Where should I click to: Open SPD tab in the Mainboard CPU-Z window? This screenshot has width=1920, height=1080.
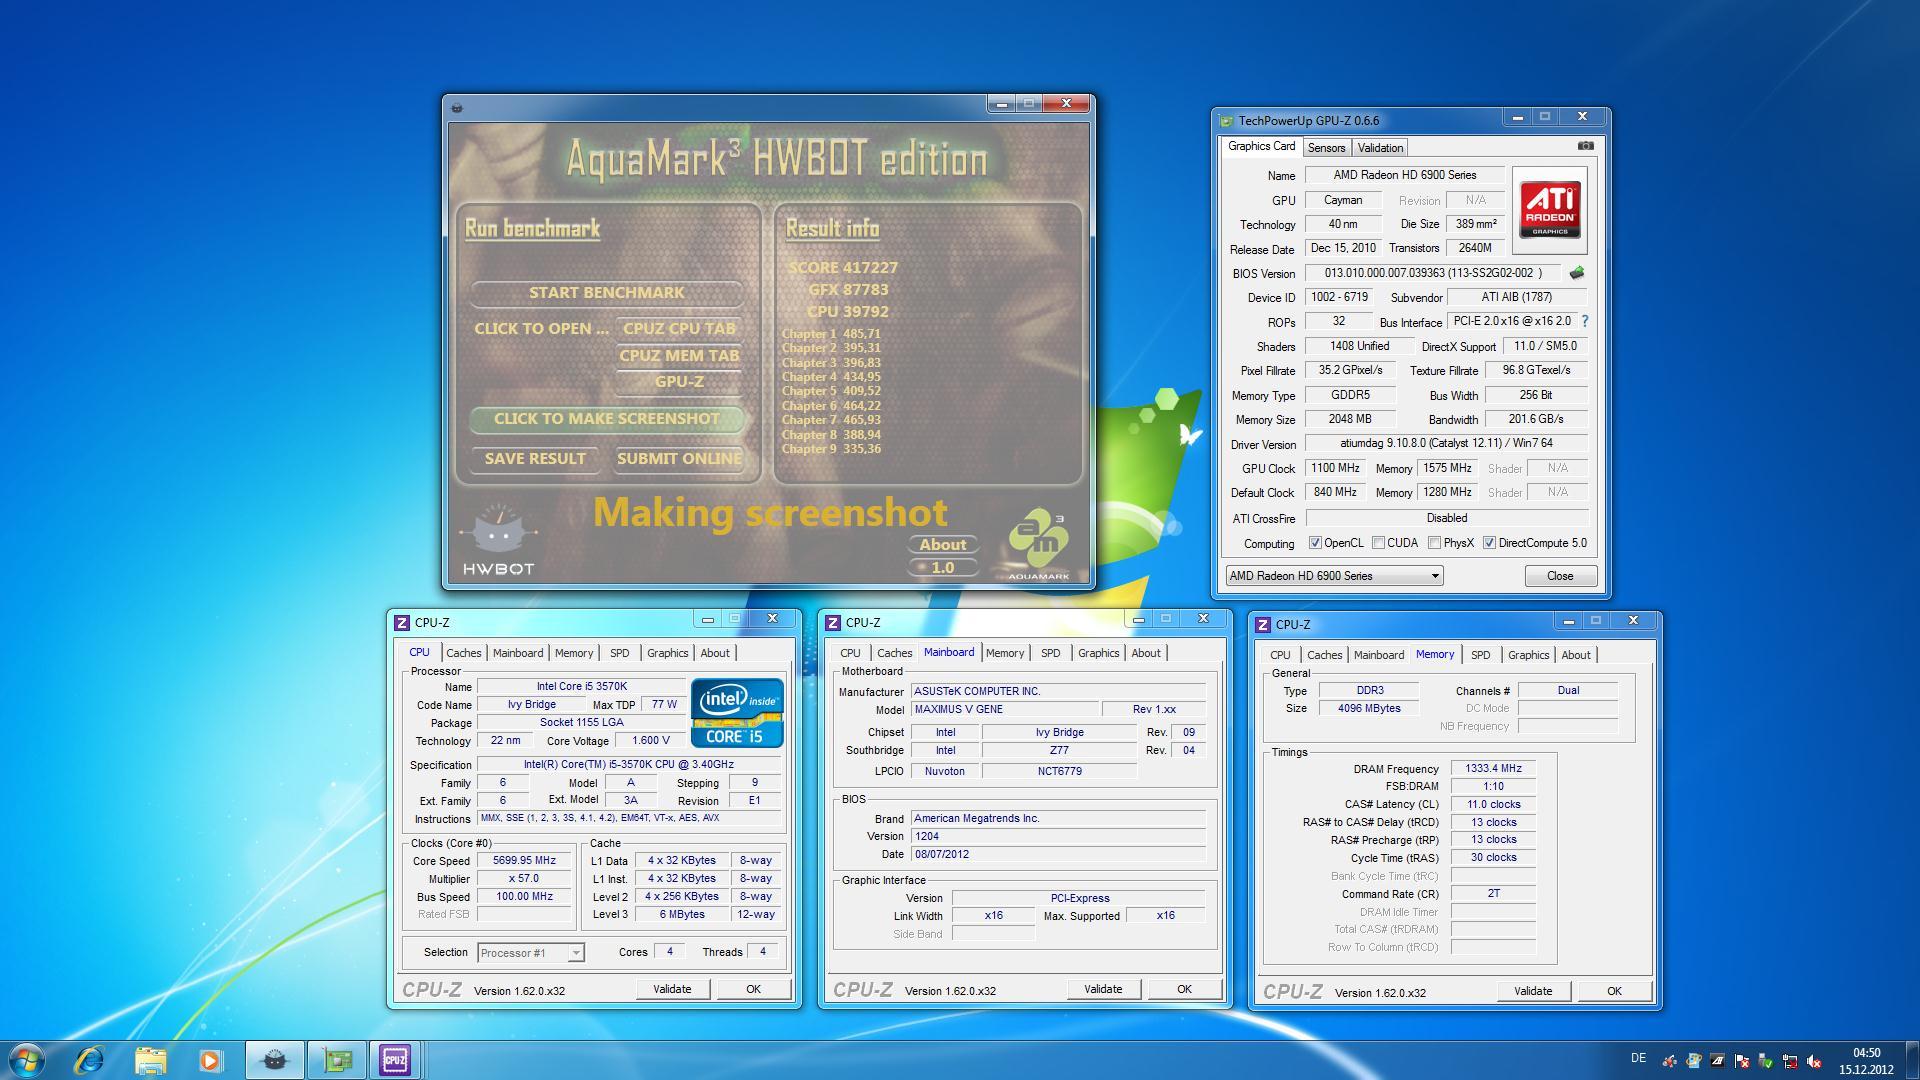point(1050,653)
